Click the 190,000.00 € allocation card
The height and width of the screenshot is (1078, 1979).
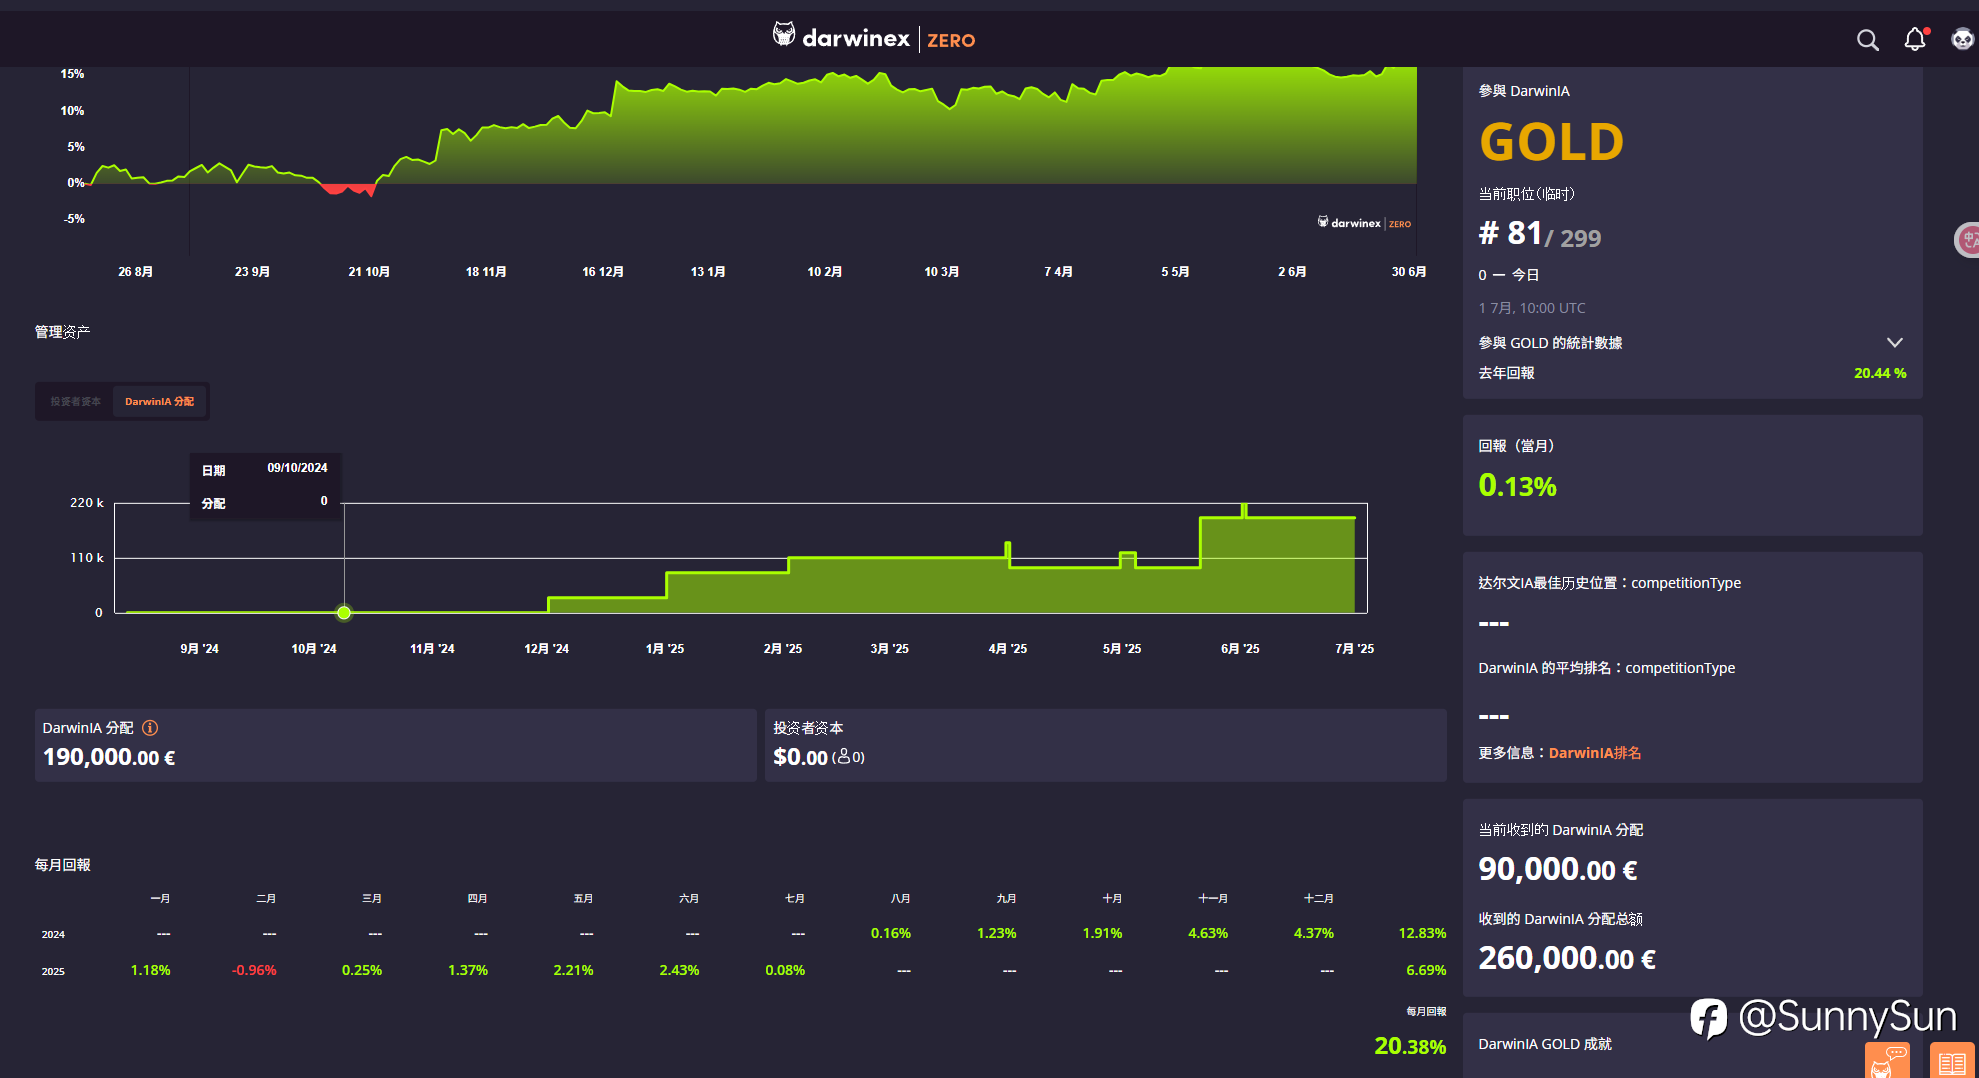[x=396, y=745]
